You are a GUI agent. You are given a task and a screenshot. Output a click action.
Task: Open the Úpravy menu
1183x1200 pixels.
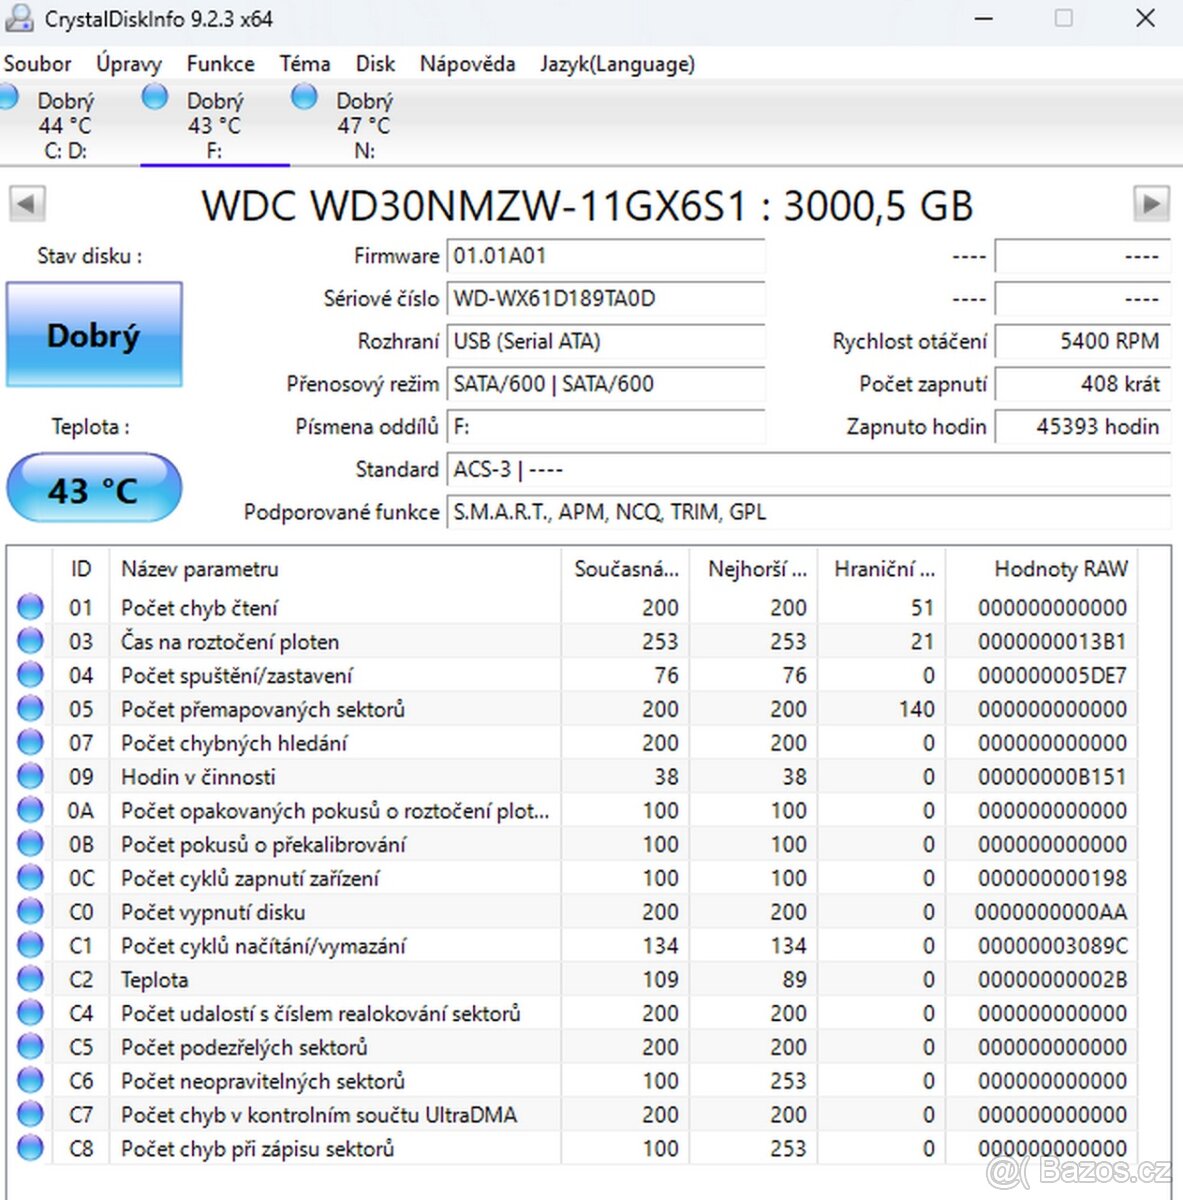pos(128,64)
